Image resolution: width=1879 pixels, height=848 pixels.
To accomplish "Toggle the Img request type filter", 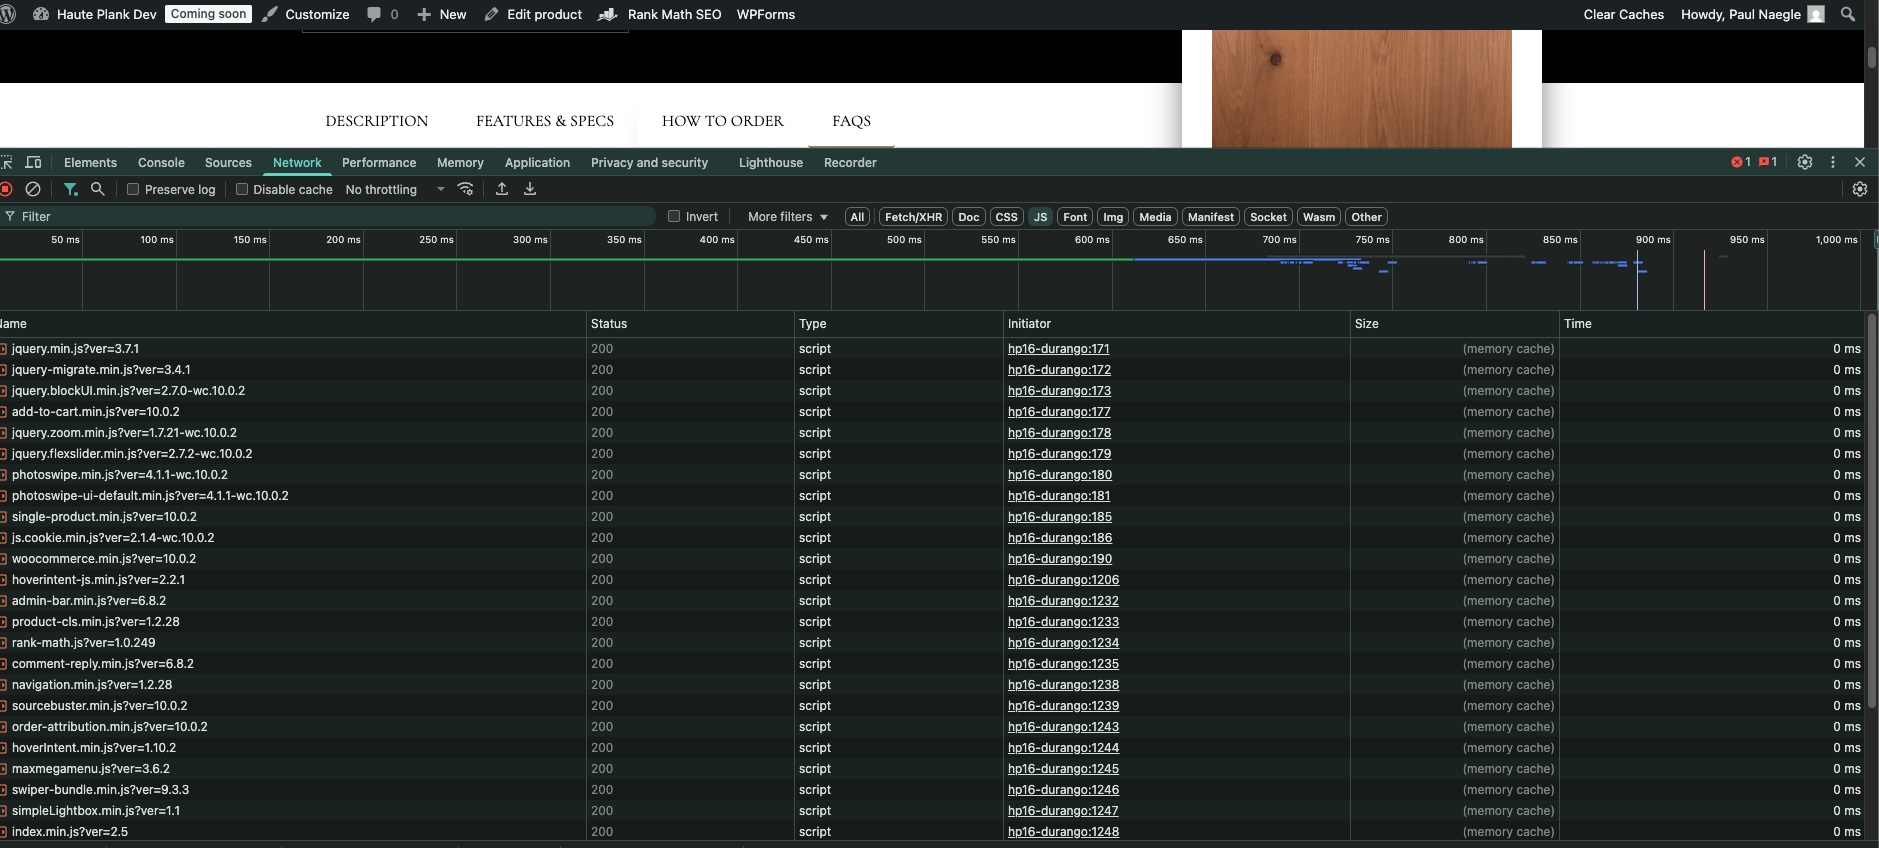I will pyautogui.click(x=1113, y=217).
